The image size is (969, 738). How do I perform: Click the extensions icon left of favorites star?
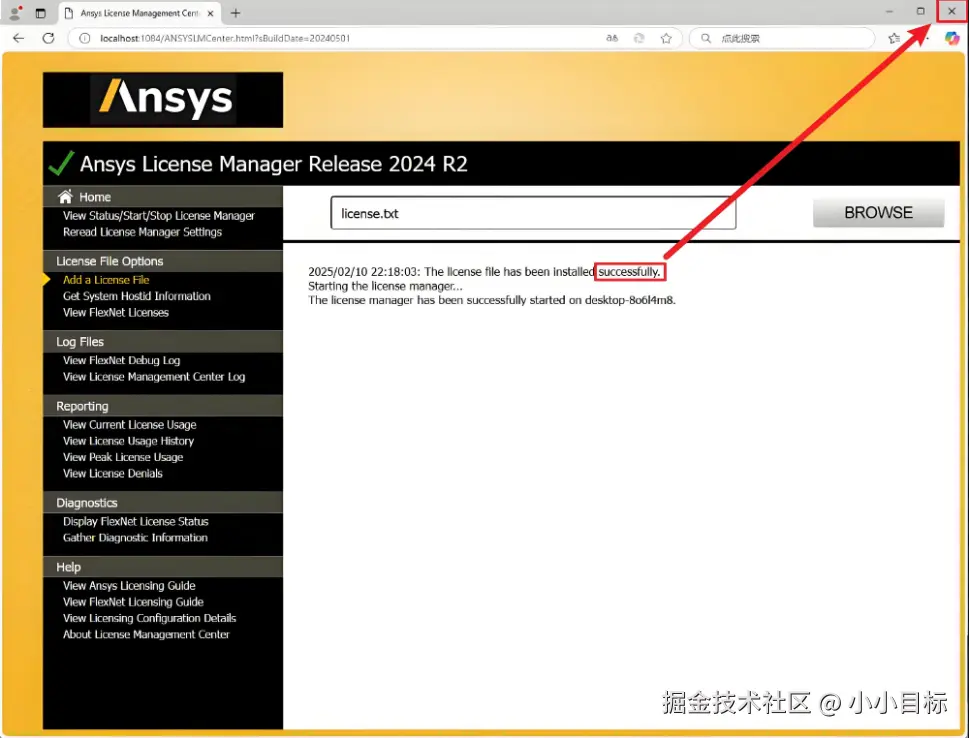pos(639,38)
